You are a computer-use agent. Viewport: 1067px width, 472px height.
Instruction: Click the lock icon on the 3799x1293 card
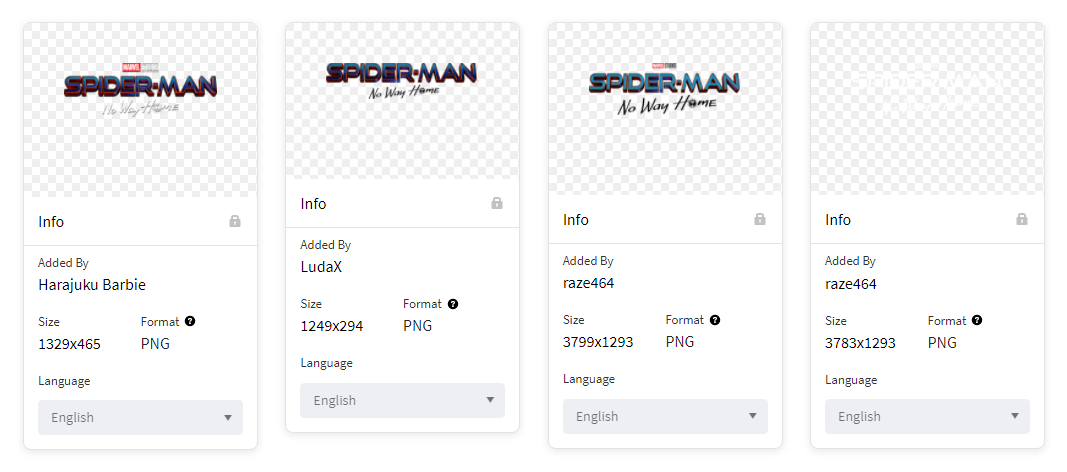pos(760,220)
